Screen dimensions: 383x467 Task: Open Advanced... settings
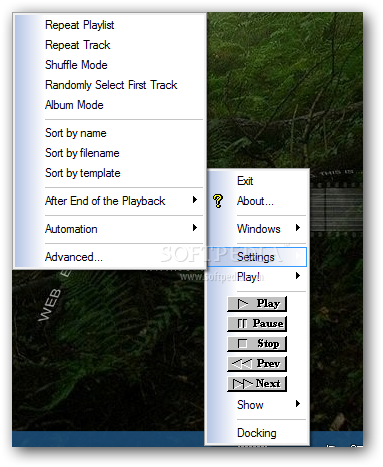109,257
